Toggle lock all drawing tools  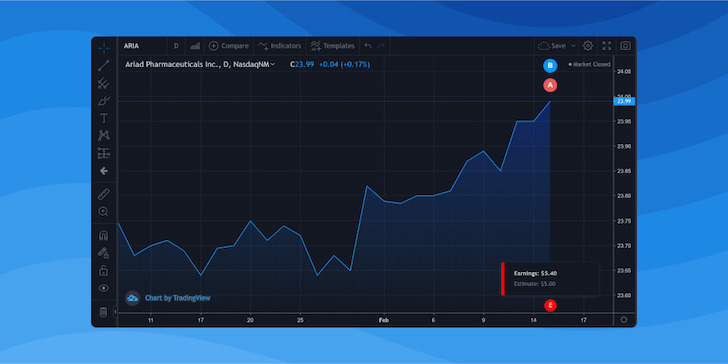pyautogui.click(x=104, y=270)
